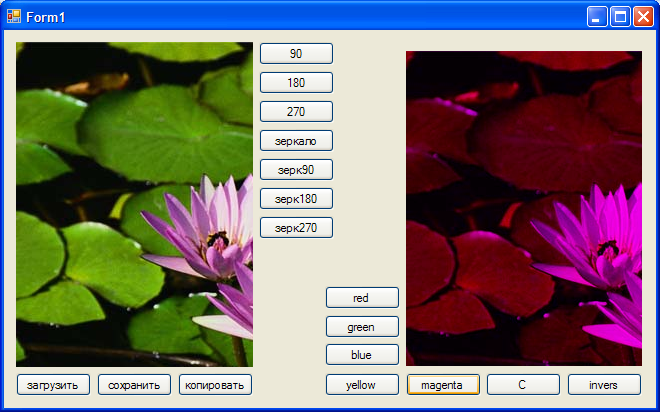Load an image with загрузить

(x=53, y=385)
